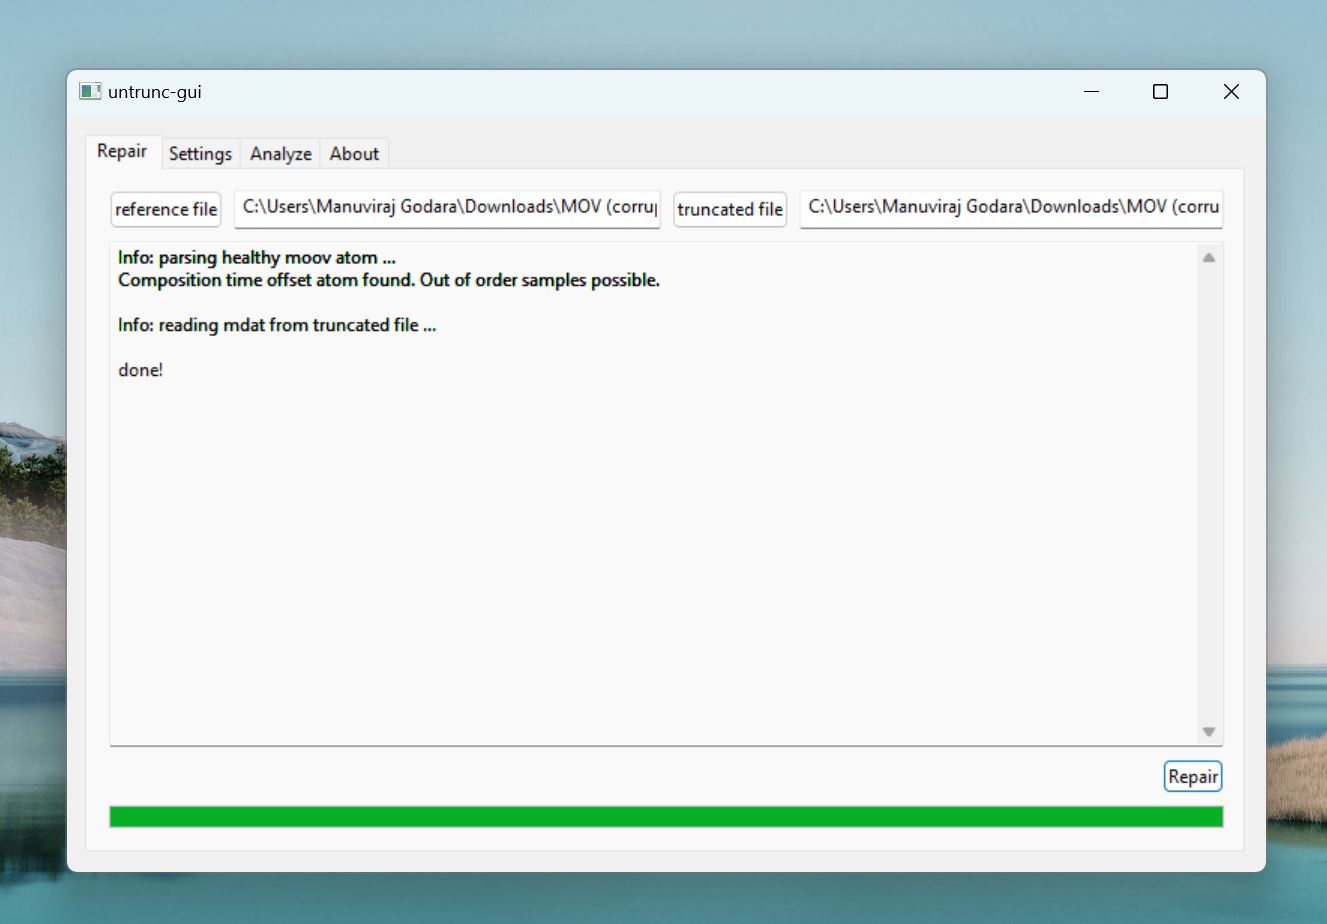Click the reading mdat info message
The image size is (1327, 924).
pos(277,324)
